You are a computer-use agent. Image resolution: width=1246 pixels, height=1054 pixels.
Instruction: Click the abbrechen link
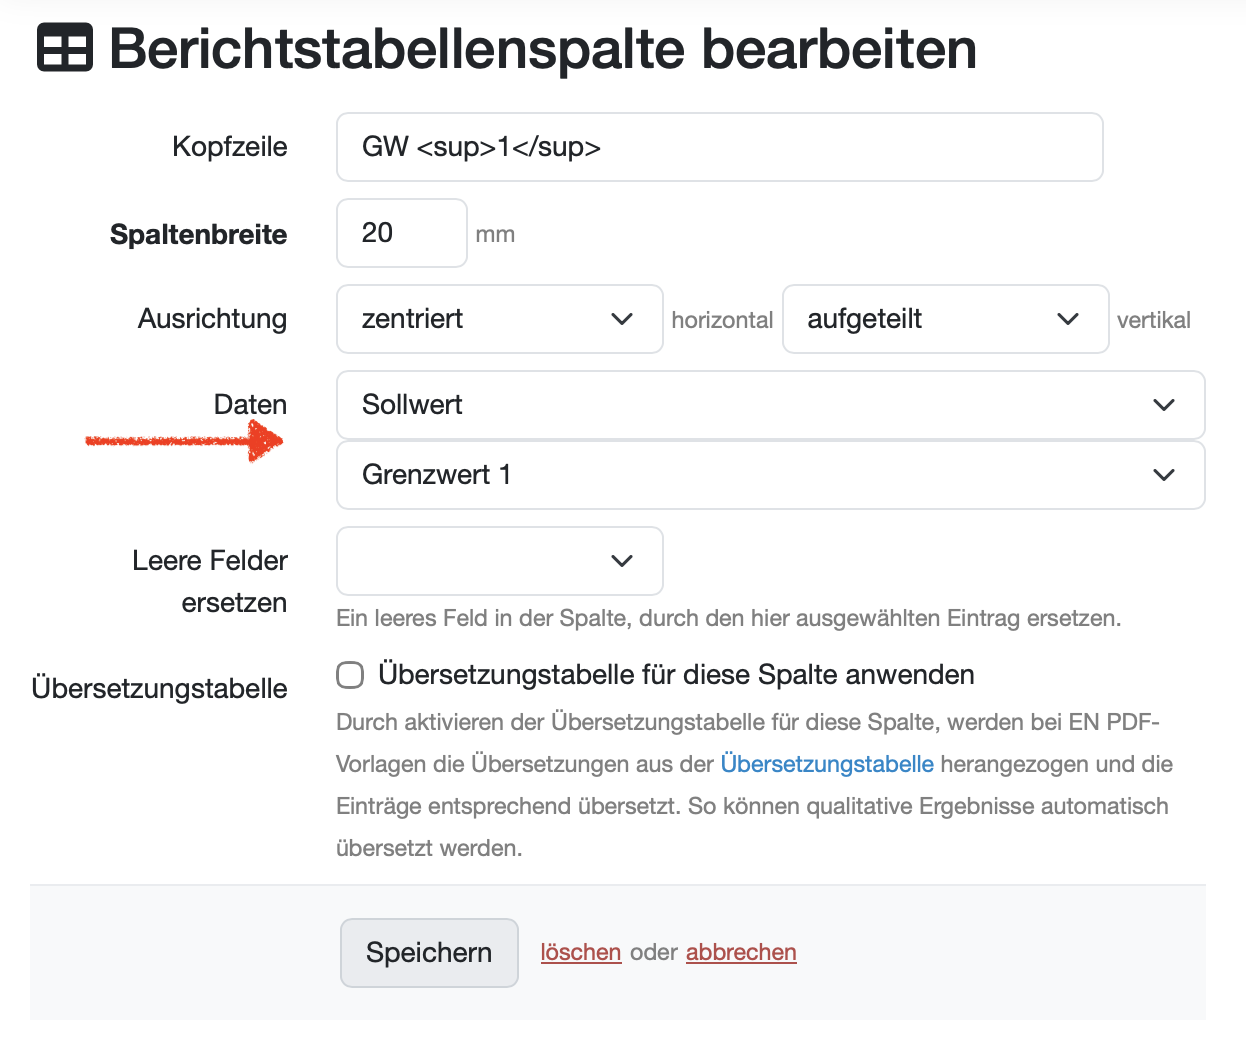pyautogui.click(x=741, y=952)
